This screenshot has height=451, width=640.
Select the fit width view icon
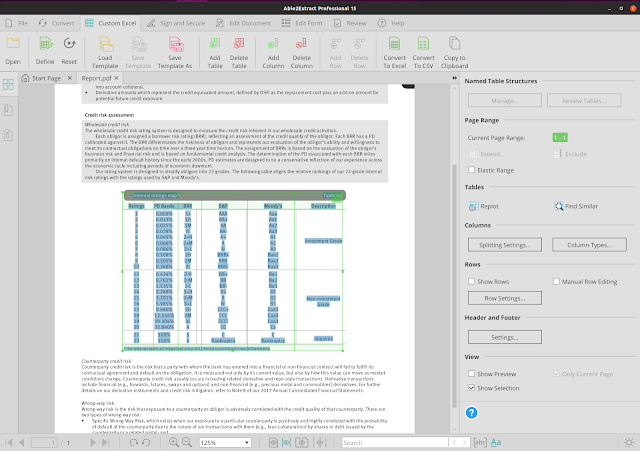point(287,442)
